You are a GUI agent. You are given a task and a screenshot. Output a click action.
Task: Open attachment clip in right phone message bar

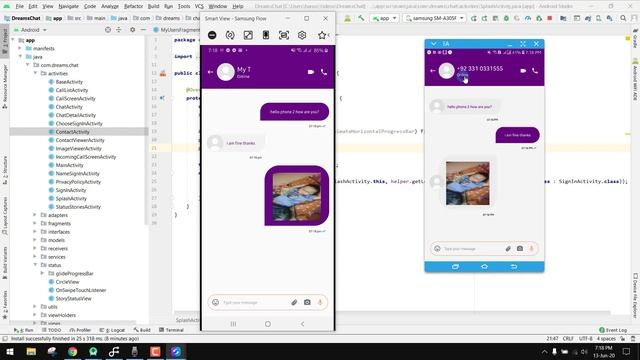[508, 249]
